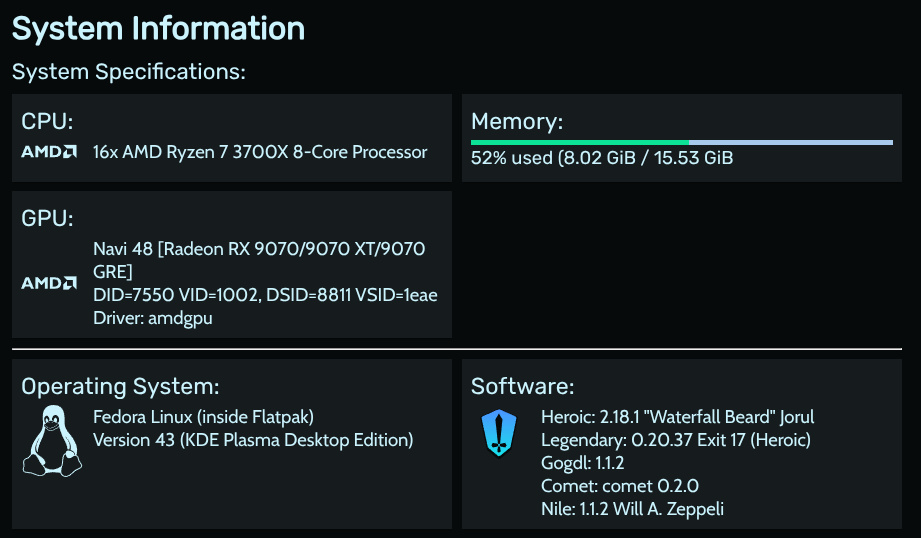Select the System Specifications label

click(129, 72)
